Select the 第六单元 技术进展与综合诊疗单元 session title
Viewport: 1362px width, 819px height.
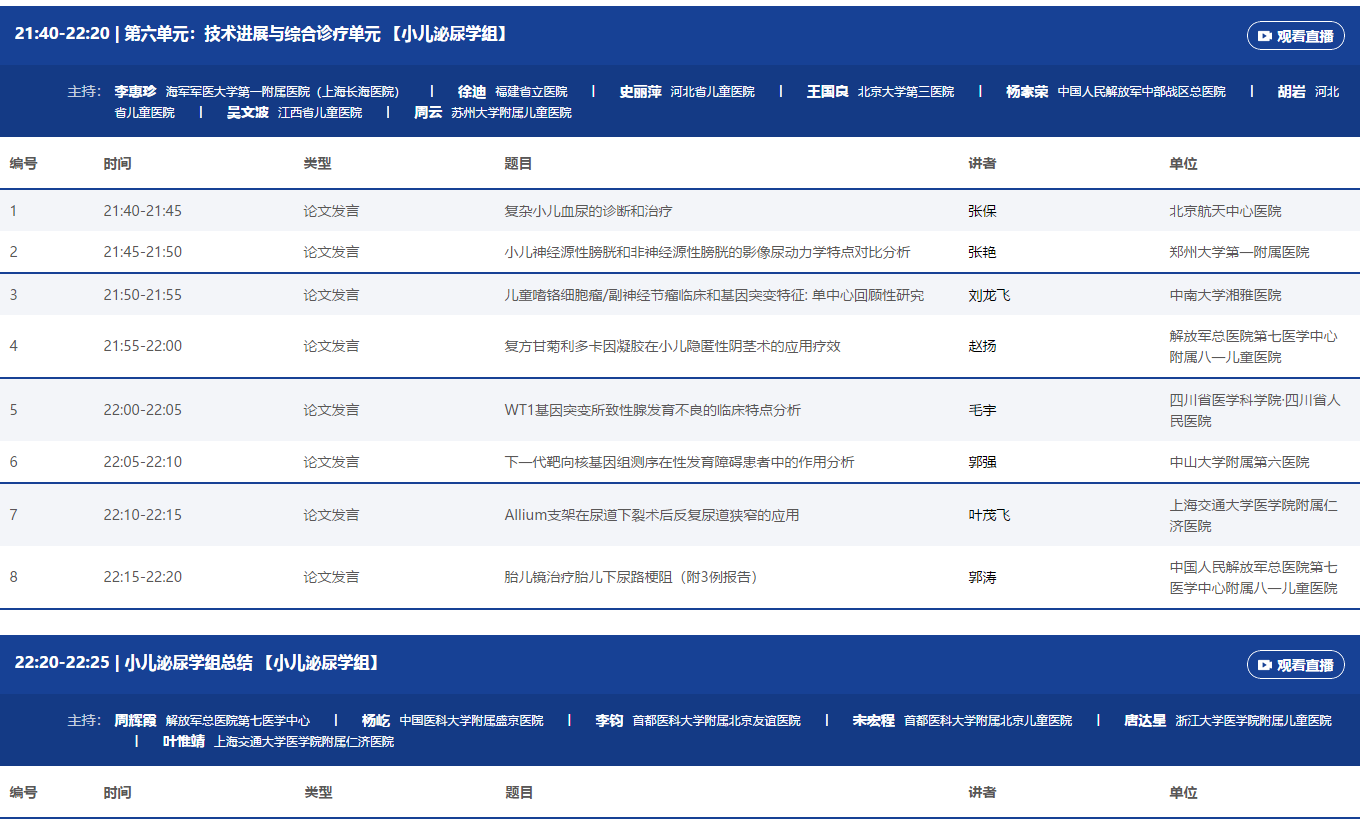click(x=262, y=34)
